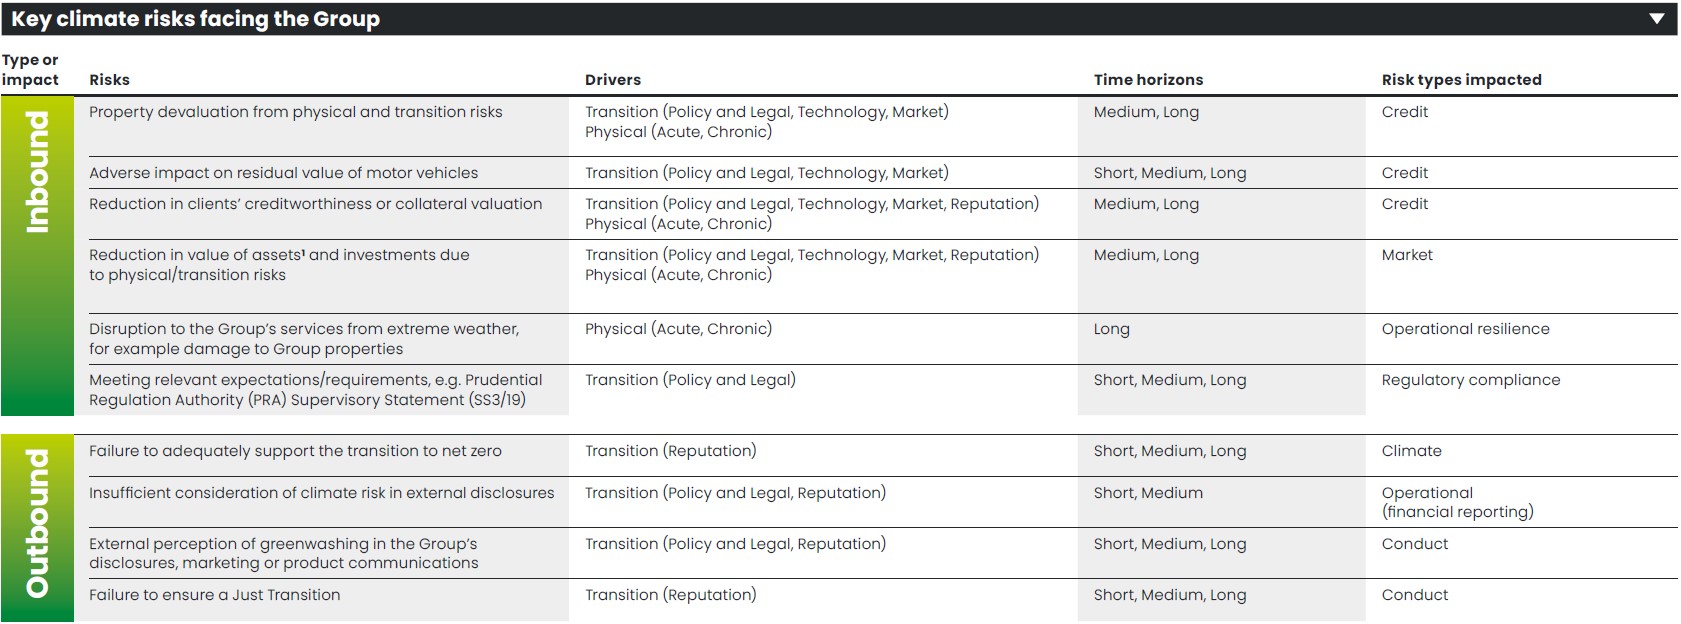Image resolution: width=1681 pixels, height=624 pixels.
Task: Select the Outbound green category label
Action: pos(37,522)
